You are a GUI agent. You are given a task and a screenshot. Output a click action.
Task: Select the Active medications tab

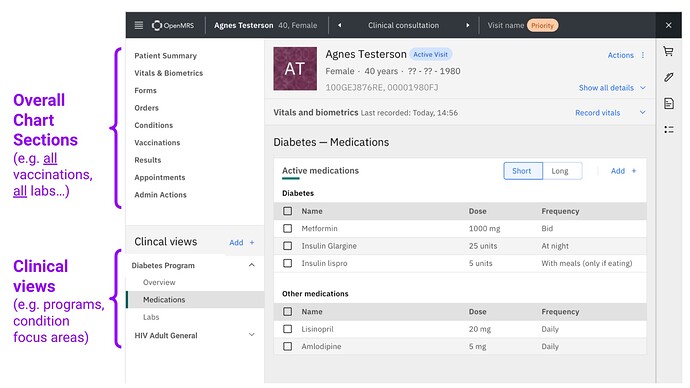coord(320,171)
